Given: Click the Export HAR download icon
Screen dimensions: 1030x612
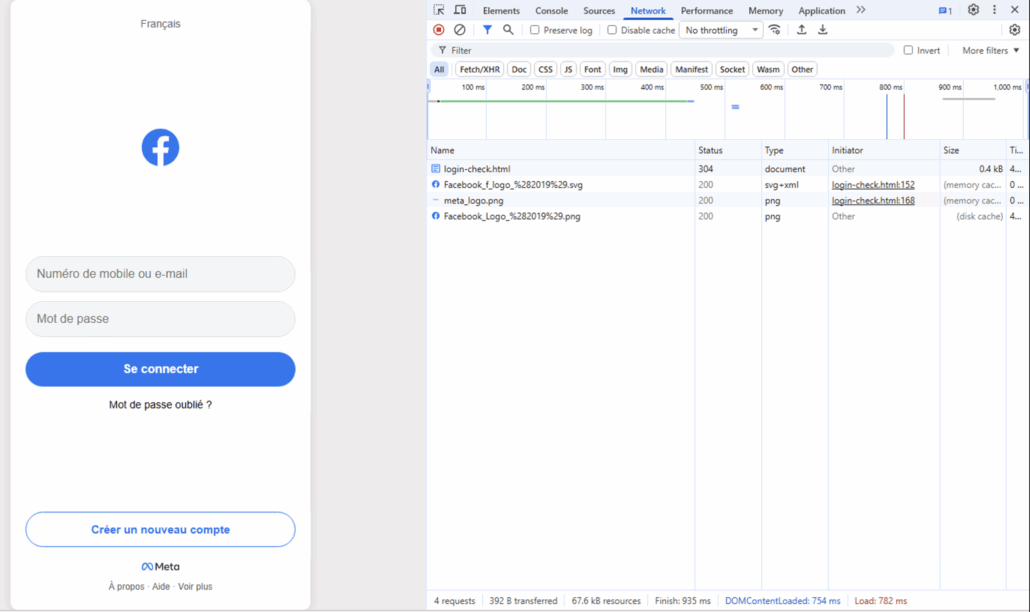Looking at the screenshot, I should click(x=823, y=30).
